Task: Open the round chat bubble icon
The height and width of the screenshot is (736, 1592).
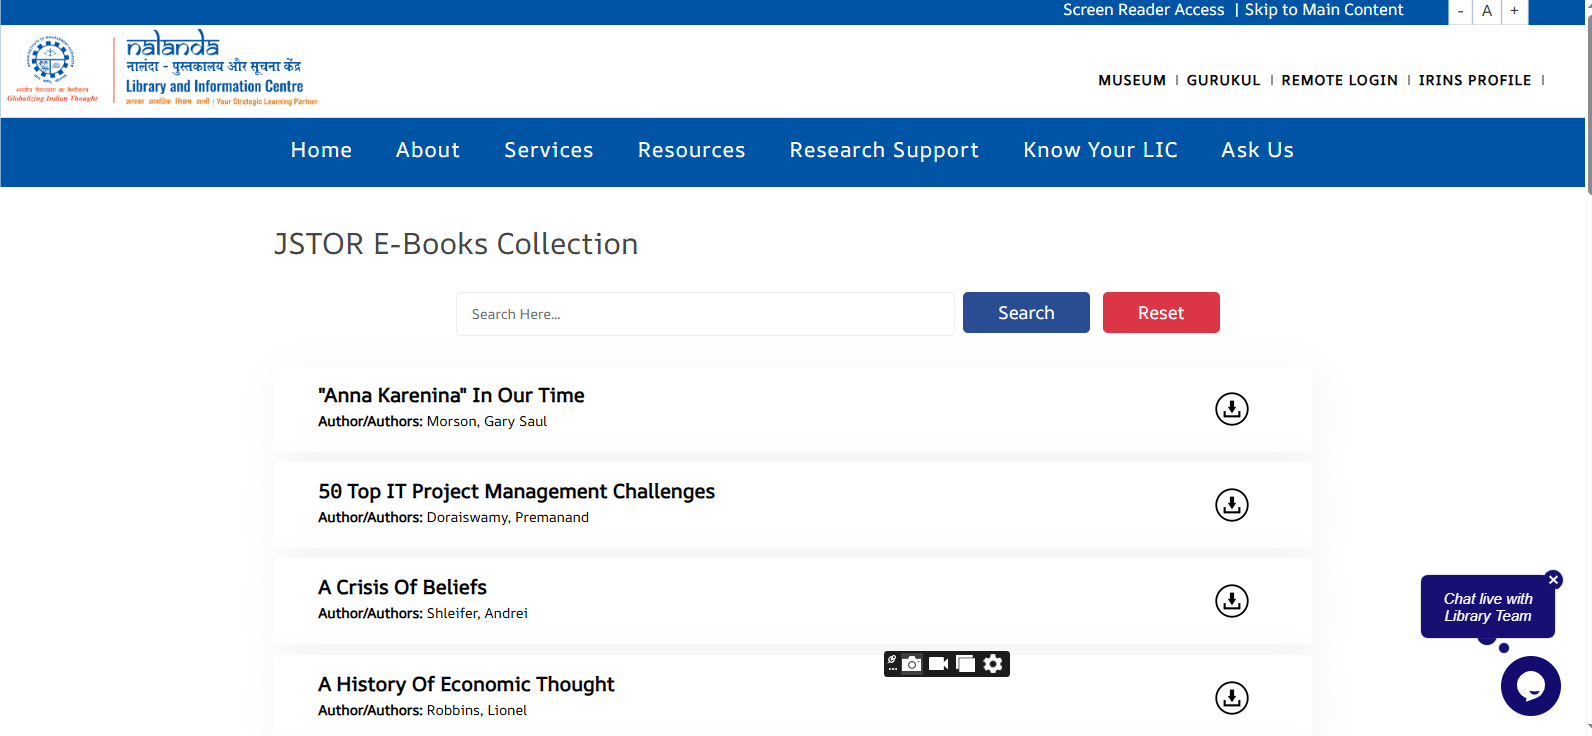Action: pos(1530,686)
